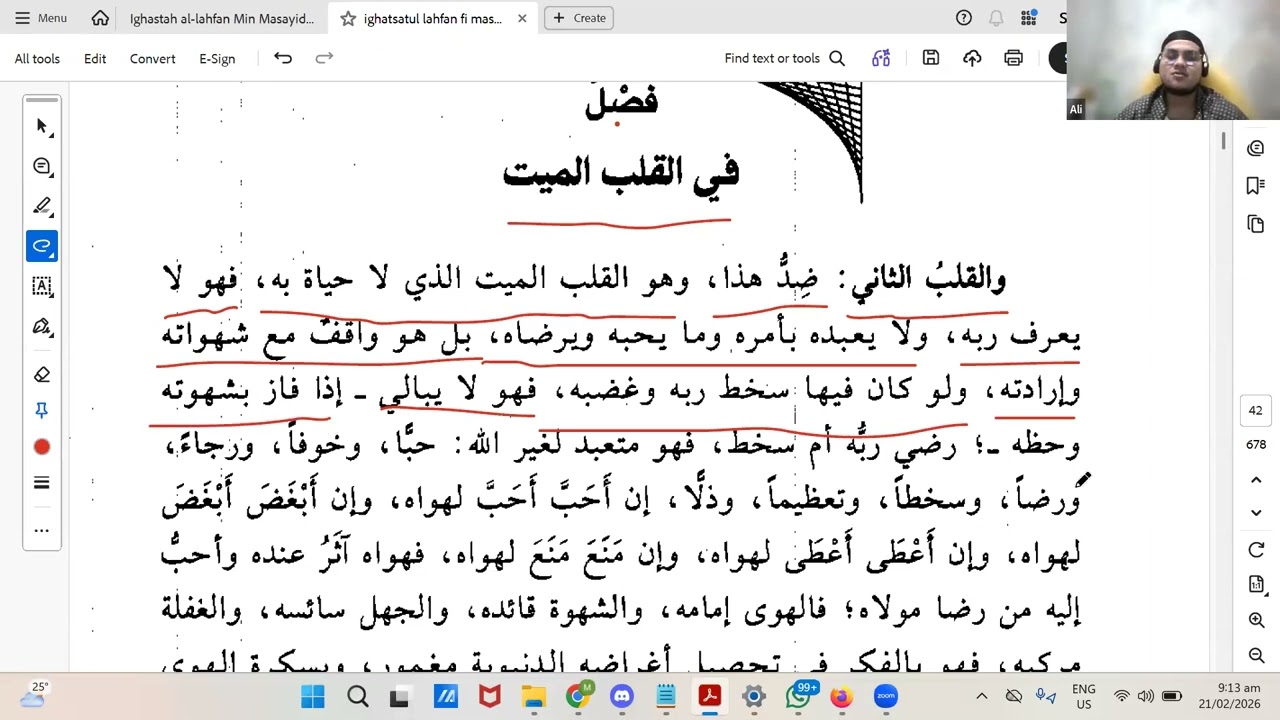Open Windows taskbar search
This screenshot has height=720, width=1280.
click(x=357, y=696)
